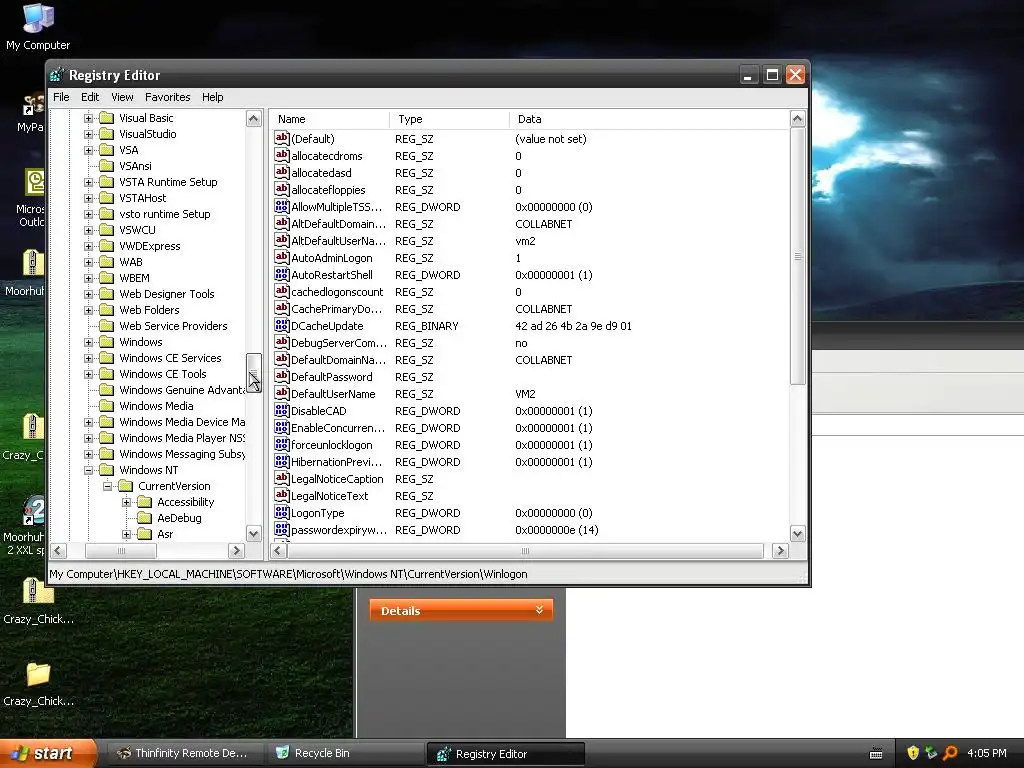Click the Visual Basic folder icon

(106, 118)
